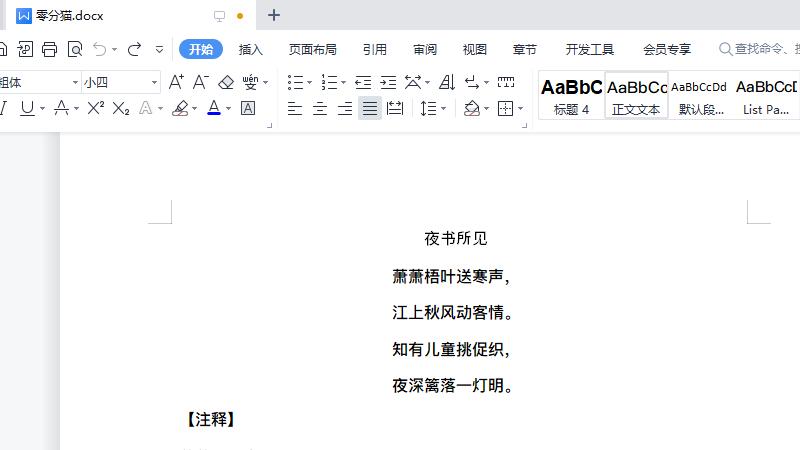Image resolution: width=800 pixels, height=450 pixels.
Task: Open the bullet list style dropdown
Action: pos(310,82)
